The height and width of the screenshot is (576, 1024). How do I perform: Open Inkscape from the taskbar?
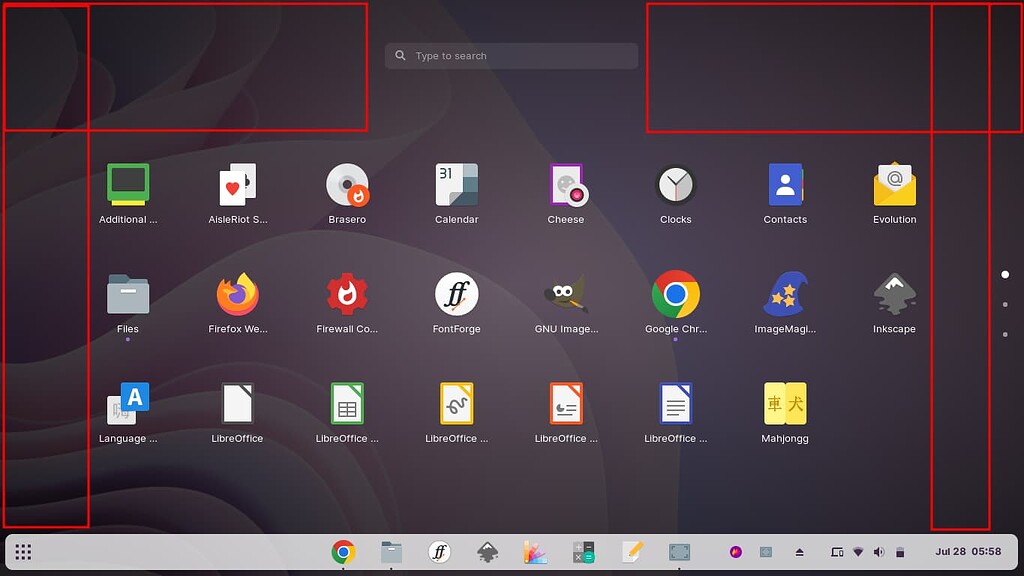(487, 552)
